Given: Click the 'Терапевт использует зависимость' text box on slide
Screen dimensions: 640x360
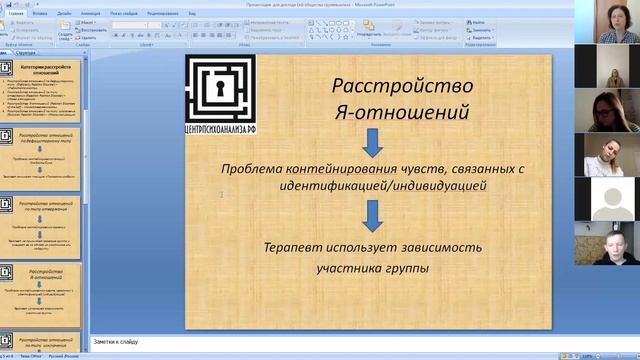Looking at the screenshot, I should 372,257.
